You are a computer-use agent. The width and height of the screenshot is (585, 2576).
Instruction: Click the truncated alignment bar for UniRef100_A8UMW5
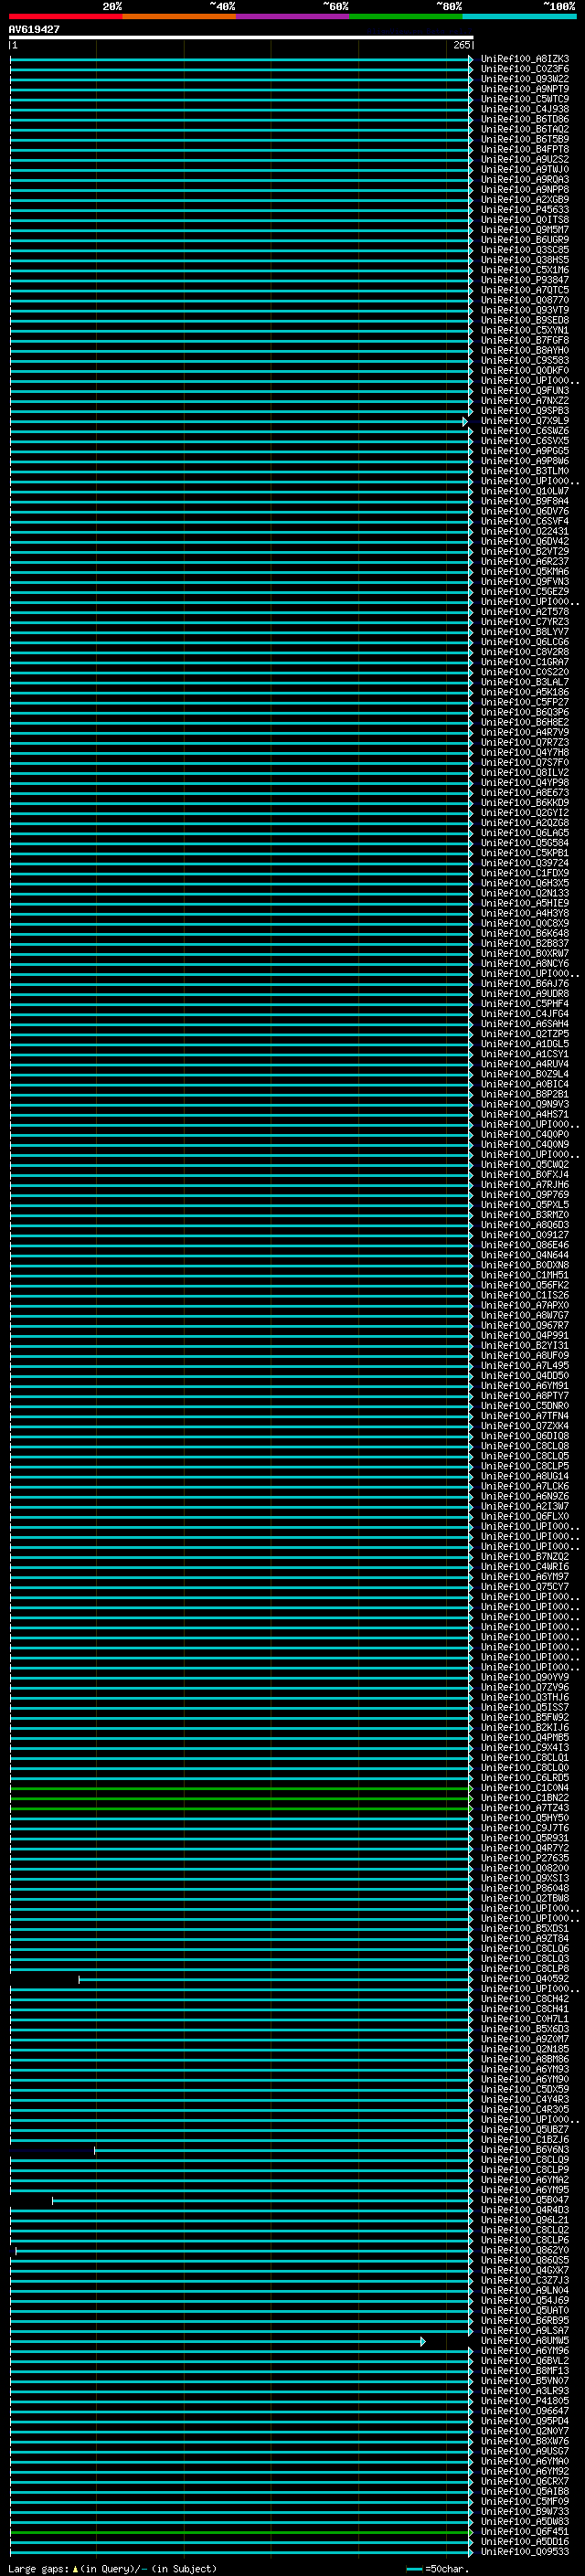(x=217, y=2341)
